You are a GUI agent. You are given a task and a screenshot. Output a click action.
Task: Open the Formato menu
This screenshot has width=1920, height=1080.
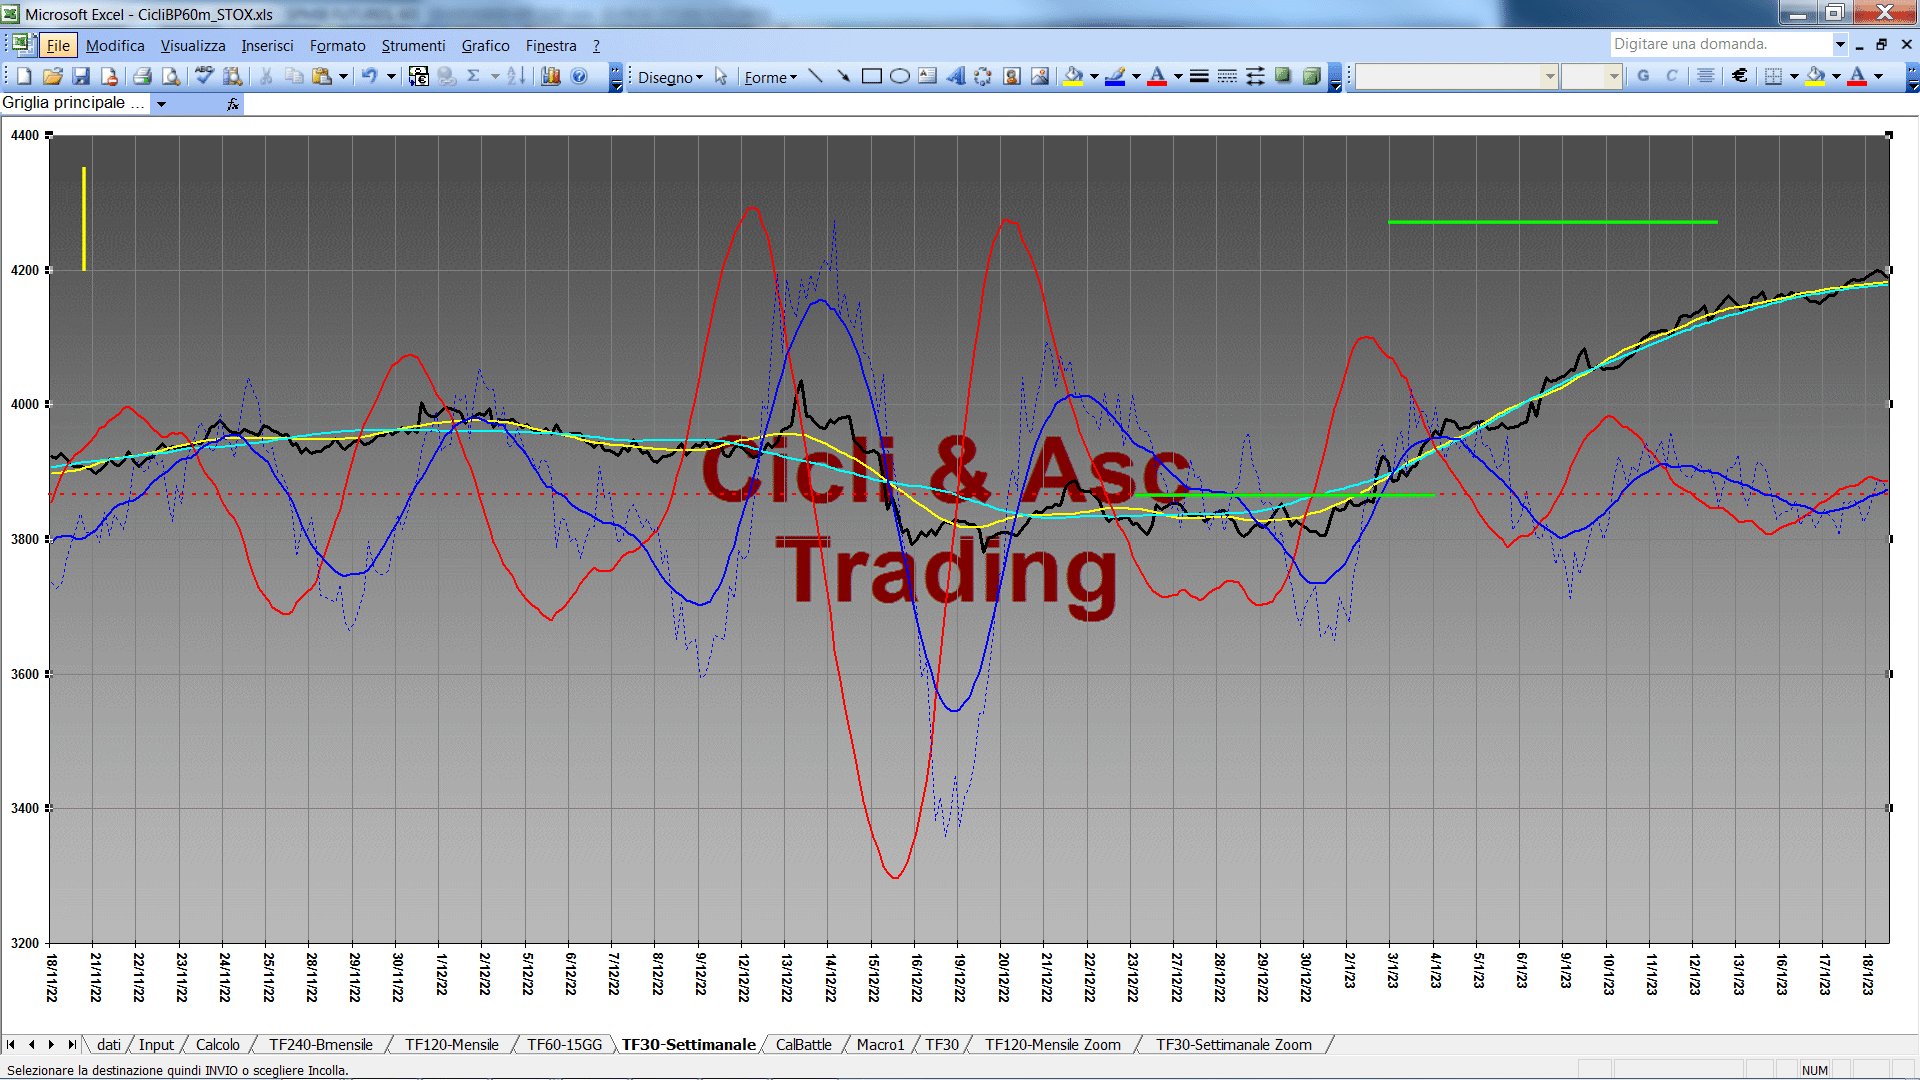(x=337, y=45)
